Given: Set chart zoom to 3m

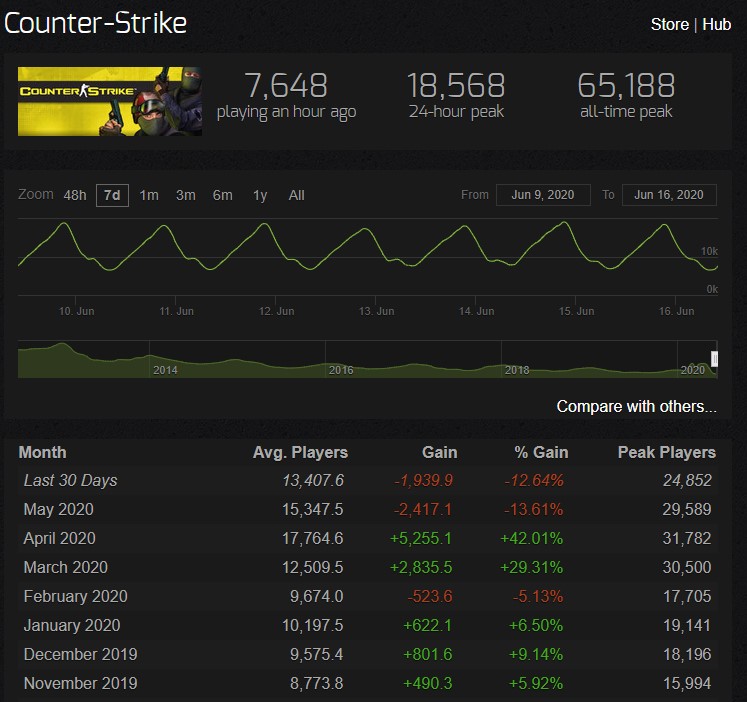Looking at the screenshot, I should pyautogui.click(x=186, y=195).
